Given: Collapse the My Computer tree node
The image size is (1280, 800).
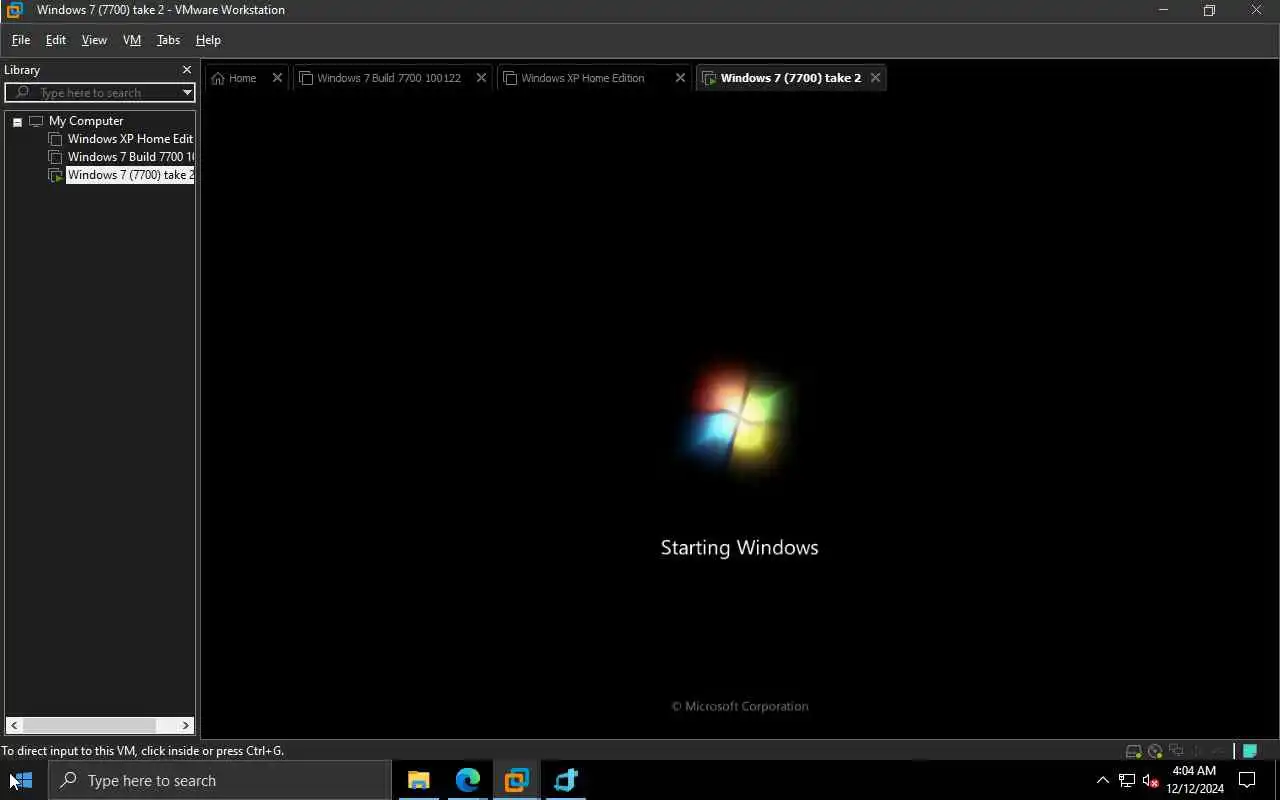Looking at the screenshot, I should (x=17, y=122).
